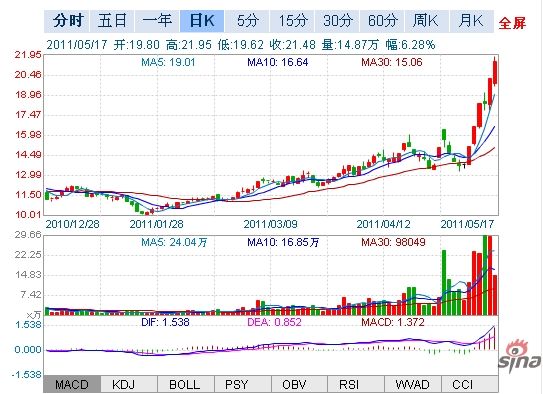Click the price chart label MA30: 15.06
The height and width of the screenshot is (394, 543).
coord(392,62)
